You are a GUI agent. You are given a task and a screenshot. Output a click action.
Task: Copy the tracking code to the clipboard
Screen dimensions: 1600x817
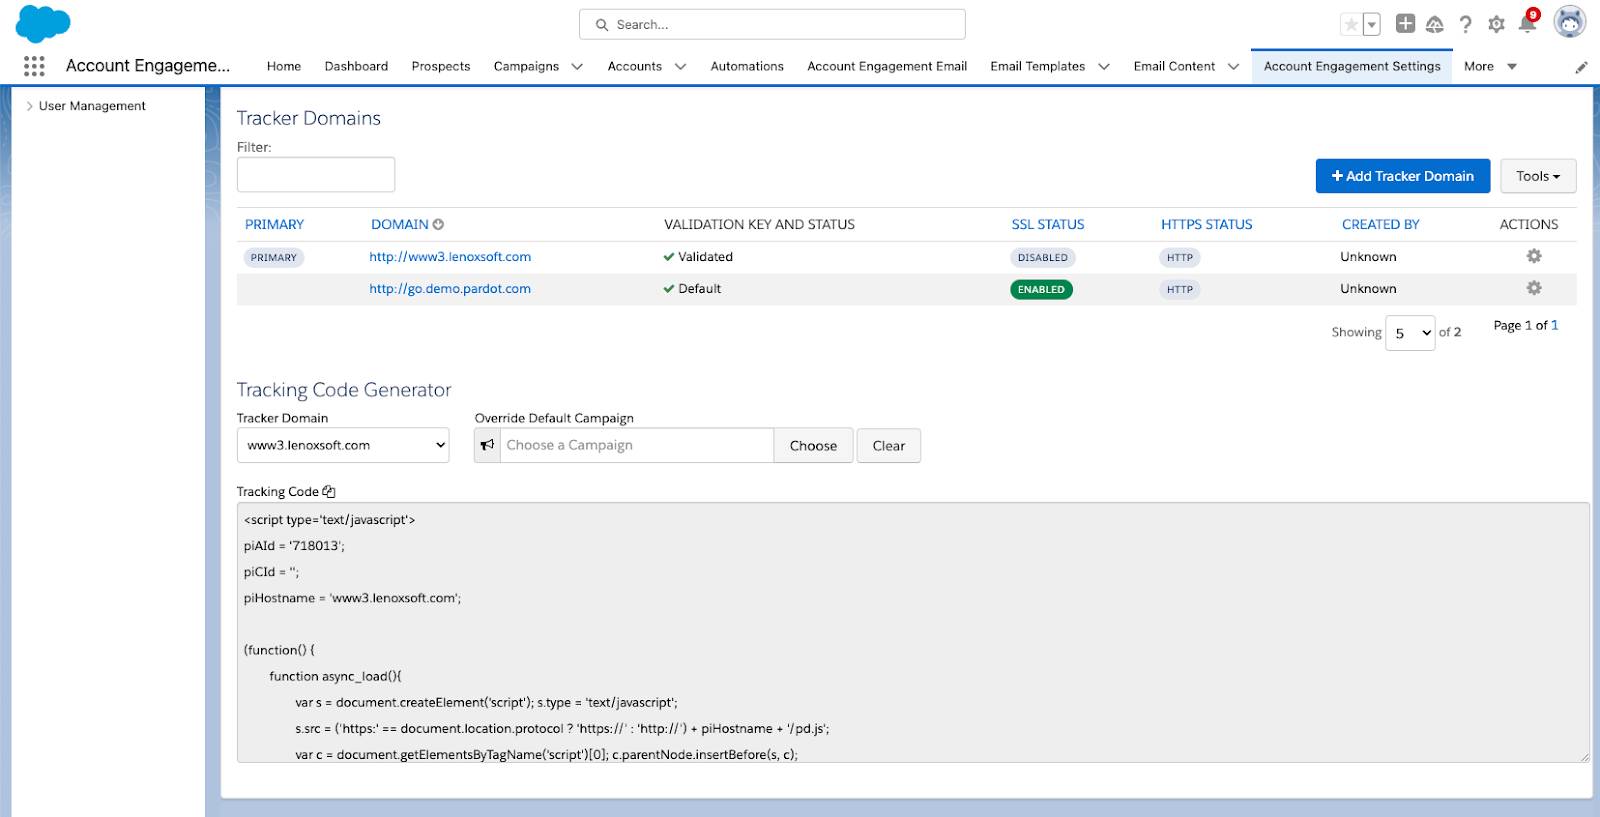(x=329, y=491)
